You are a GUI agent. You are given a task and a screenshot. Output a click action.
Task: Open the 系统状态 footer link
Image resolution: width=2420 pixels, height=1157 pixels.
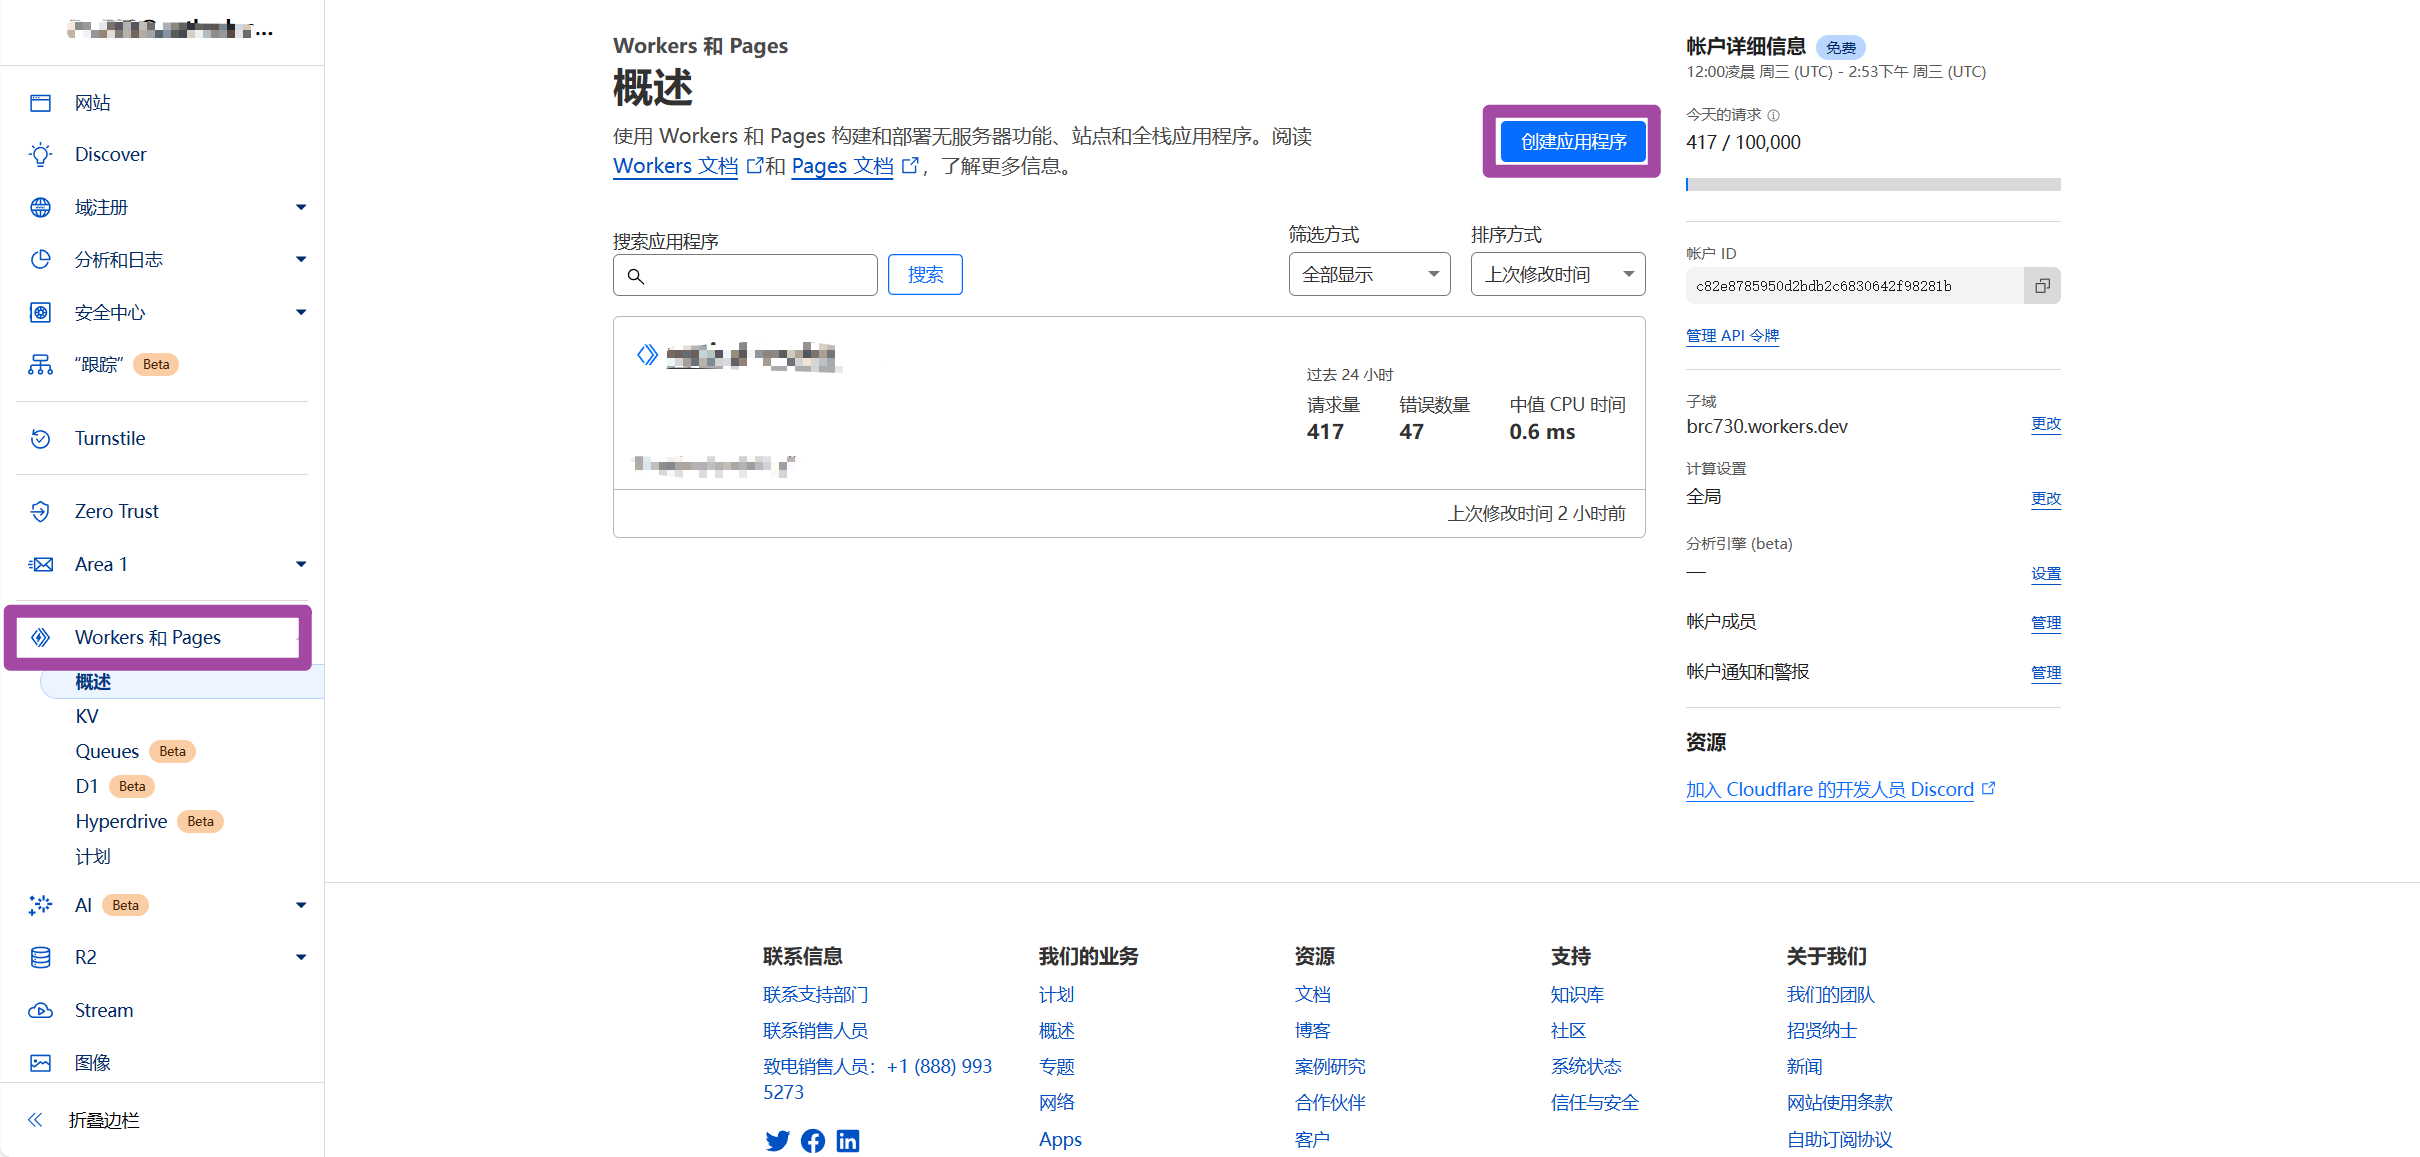(x=1586, y=1067)
